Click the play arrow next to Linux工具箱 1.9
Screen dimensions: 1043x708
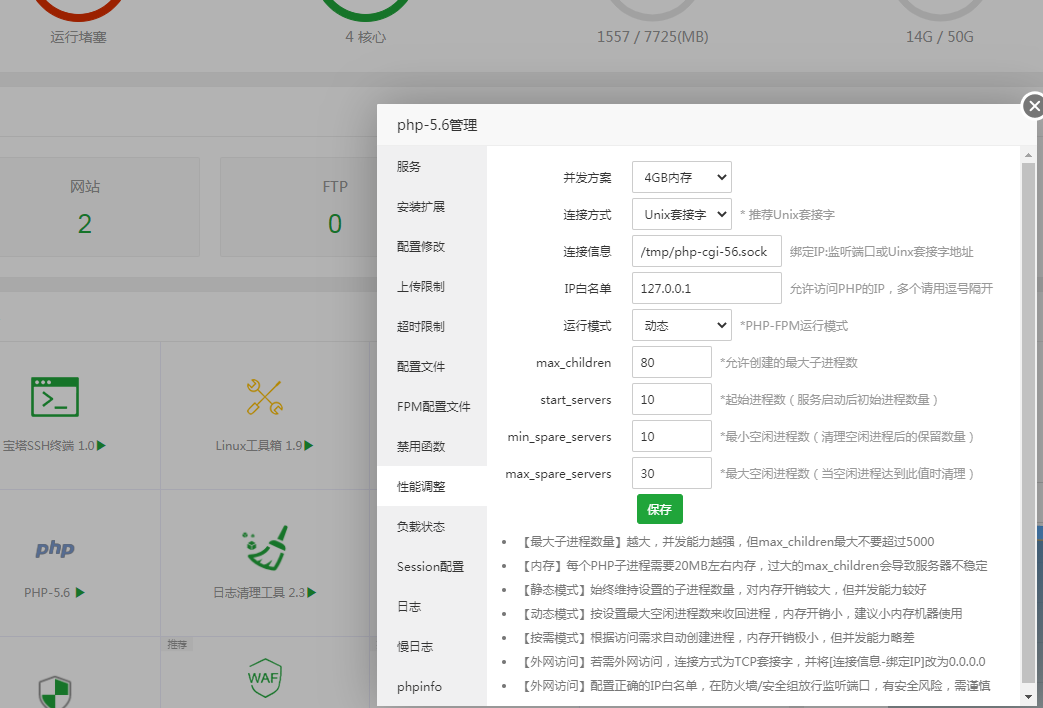(309, 446)
